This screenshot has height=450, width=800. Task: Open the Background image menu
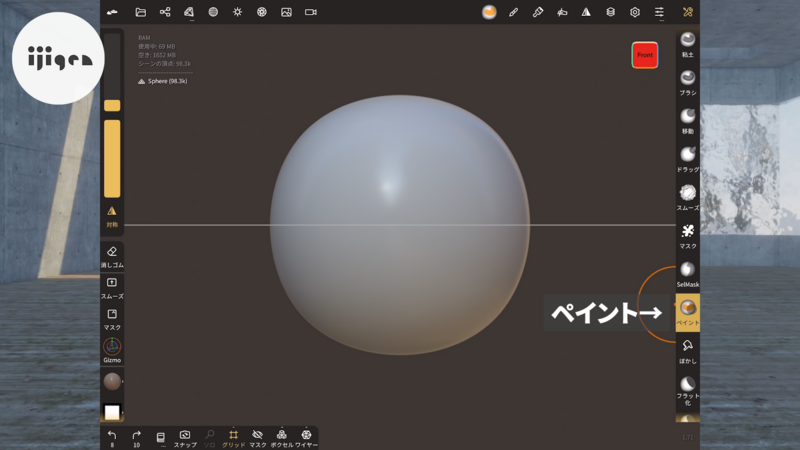tap(286, 12)
